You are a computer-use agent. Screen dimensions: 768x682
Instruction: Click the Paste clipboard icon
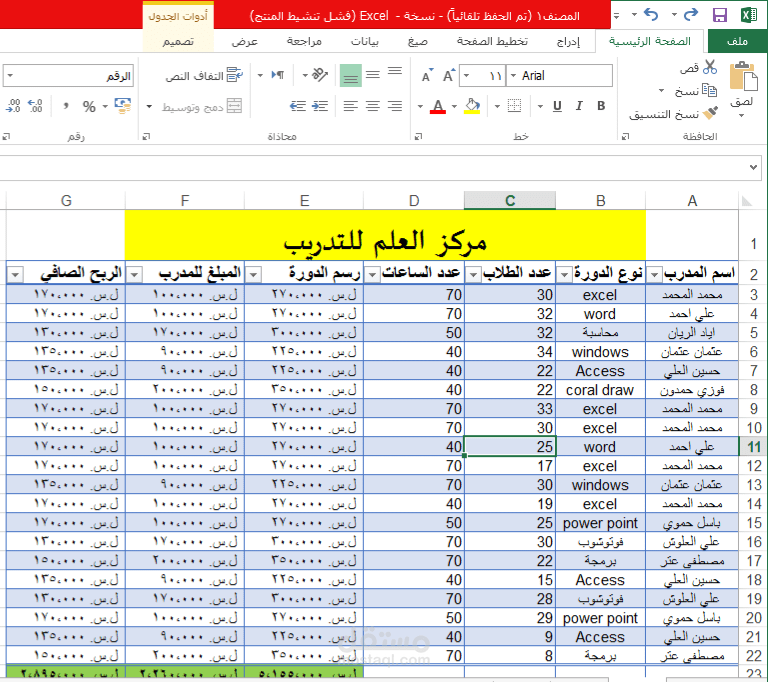(743, 76)
